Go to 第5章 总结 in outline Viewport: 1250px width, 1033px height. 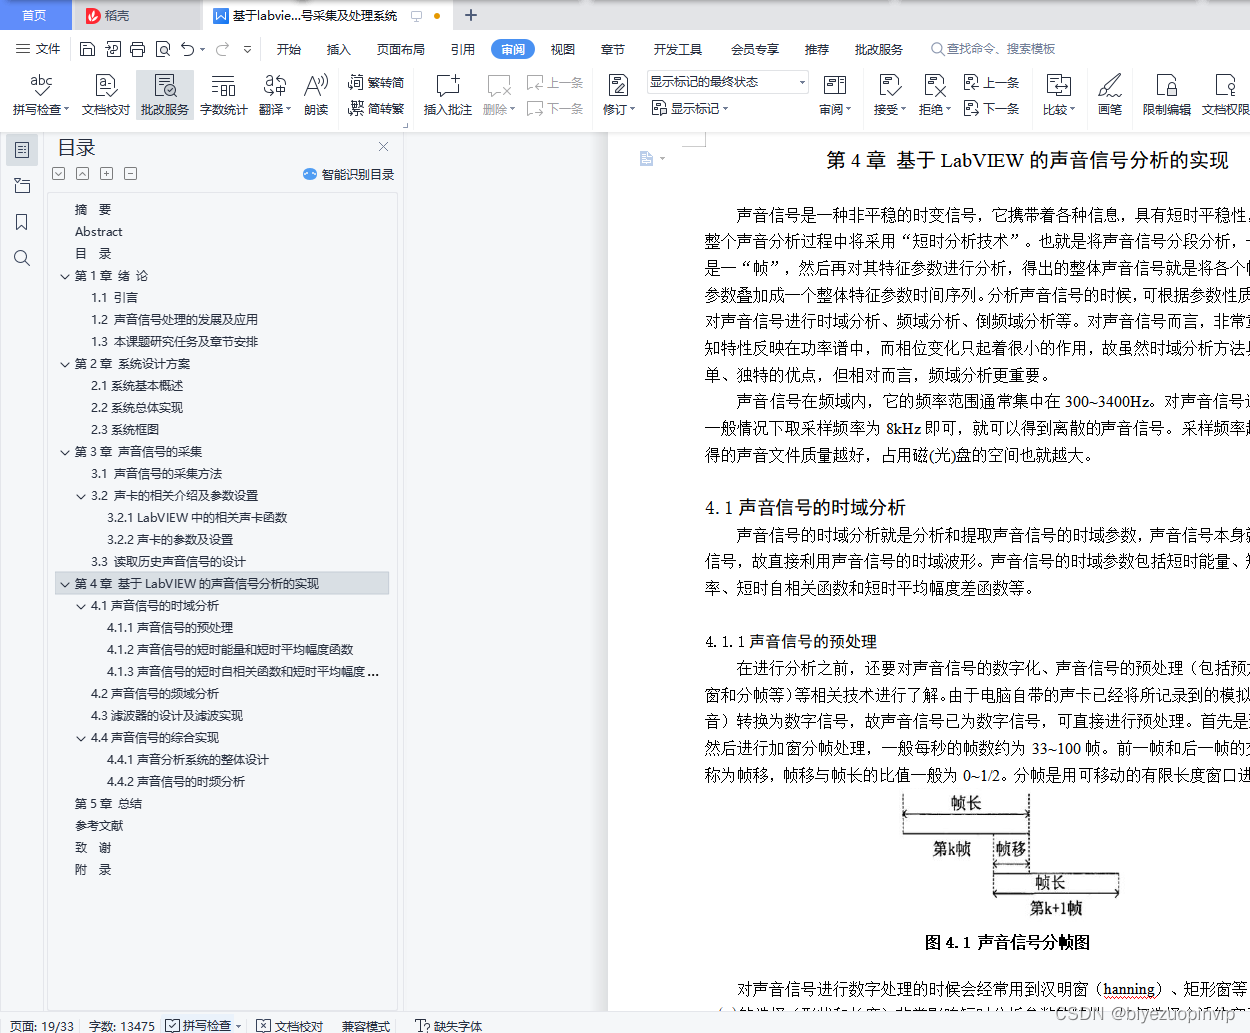coord(108,804)
